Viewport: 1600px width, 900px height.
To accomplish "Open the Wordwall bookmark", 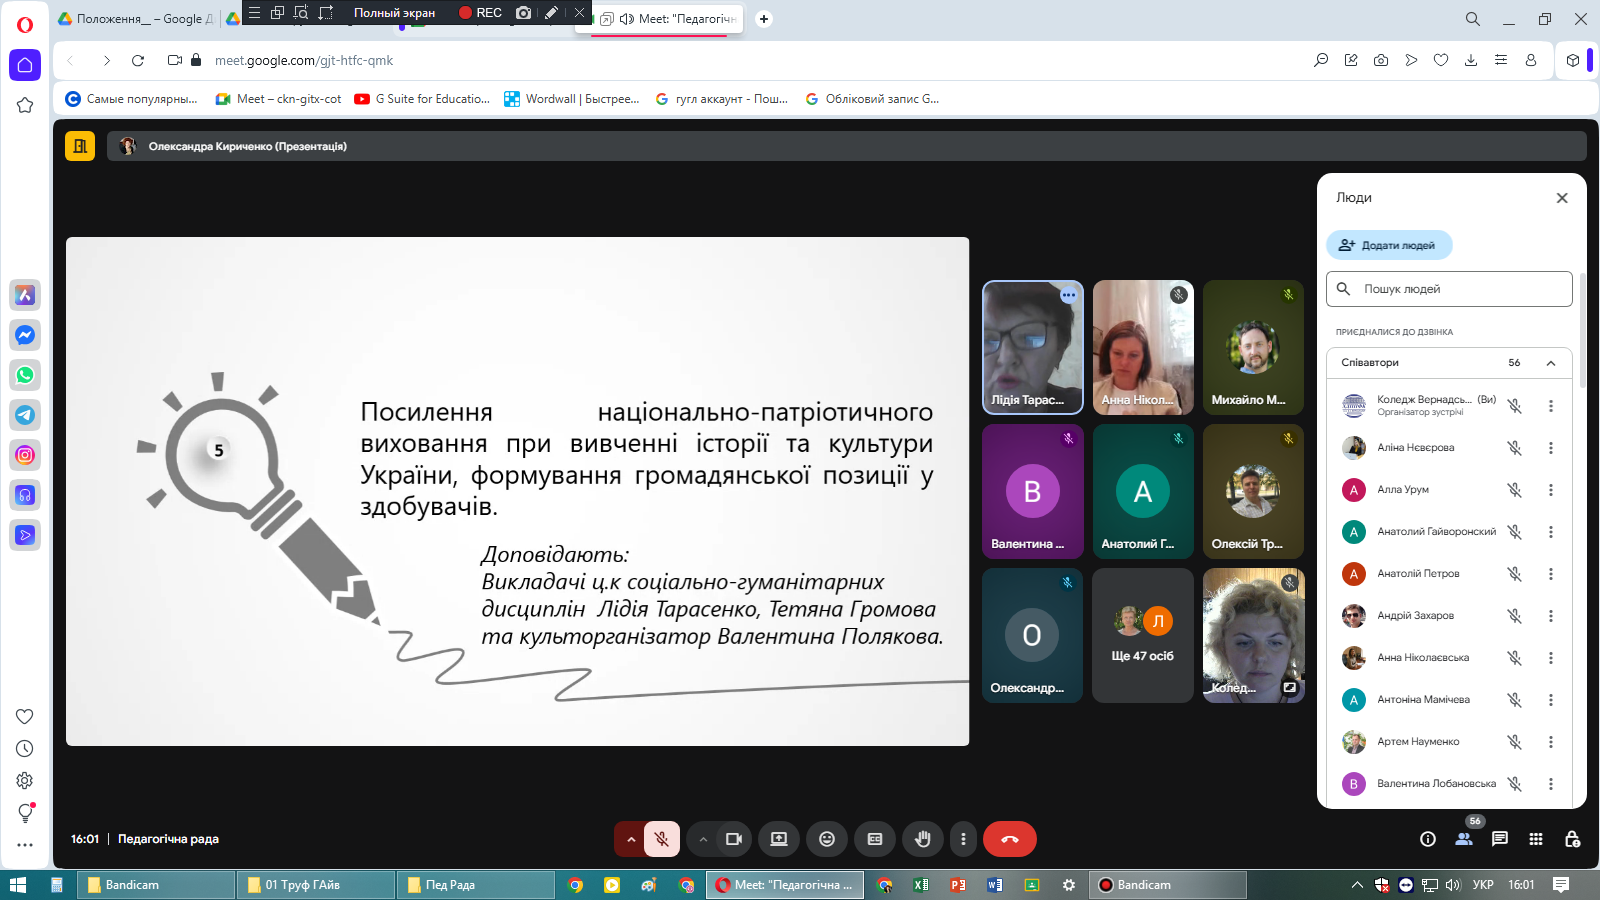I will click(x=572, y=99).
